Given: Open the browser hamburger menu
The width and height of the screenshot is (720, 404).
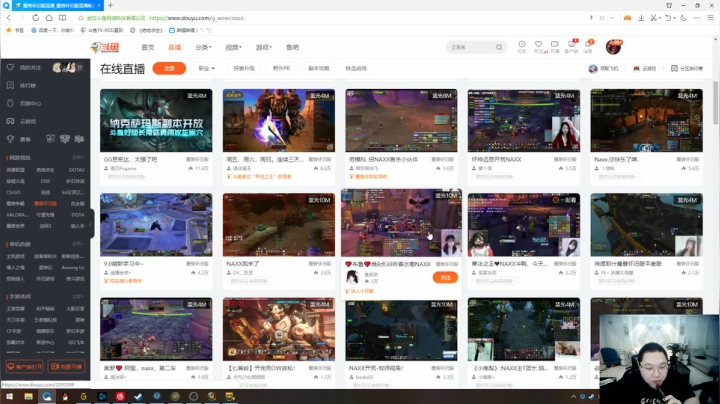Looking at the screenshot, I should (x=710, y=18).
